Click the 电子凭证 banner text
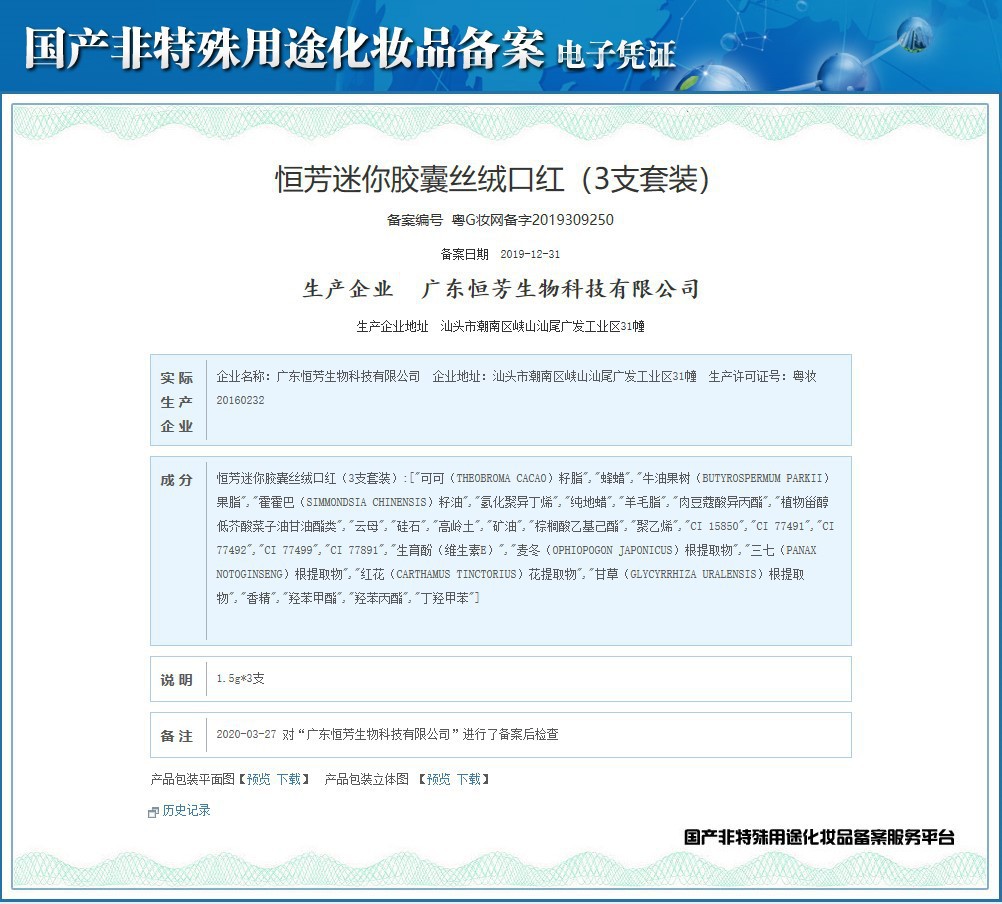This screenshot has width=1002, height=904. 616,54
